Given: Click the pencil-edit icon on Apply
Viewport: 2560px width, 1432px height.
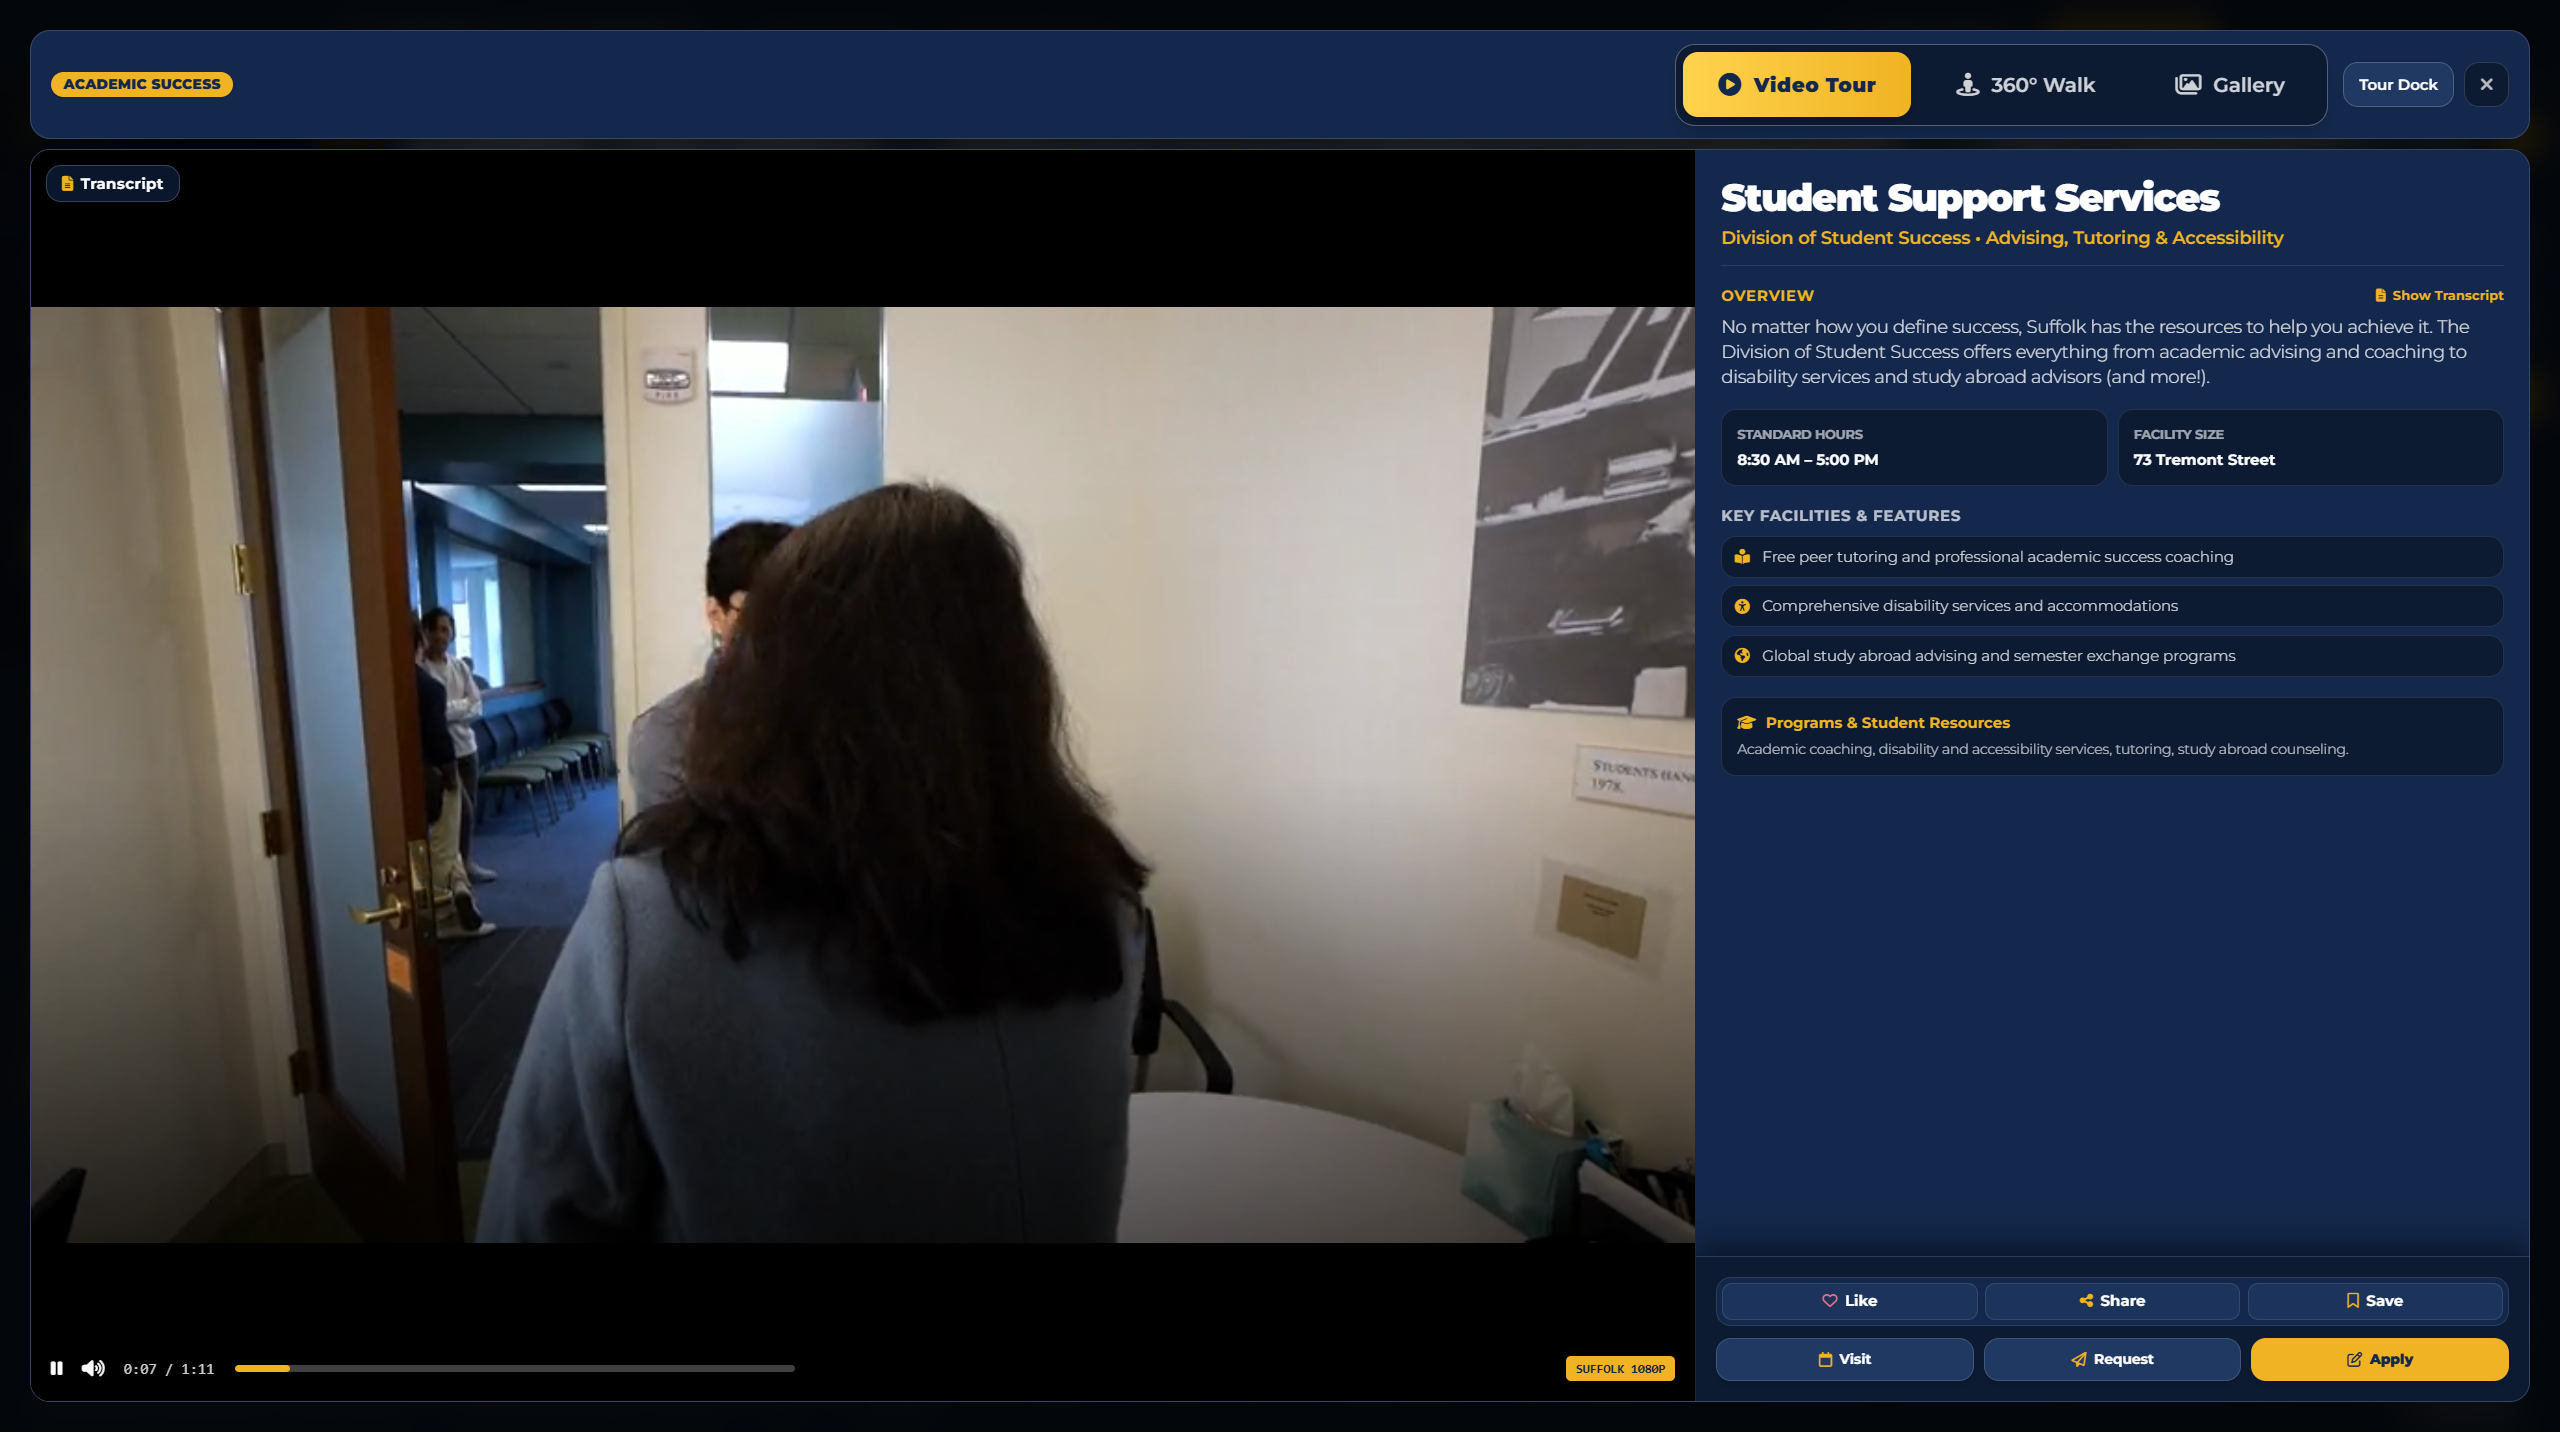Looking at the screenshot, I should click(x=2354, y=1359).
